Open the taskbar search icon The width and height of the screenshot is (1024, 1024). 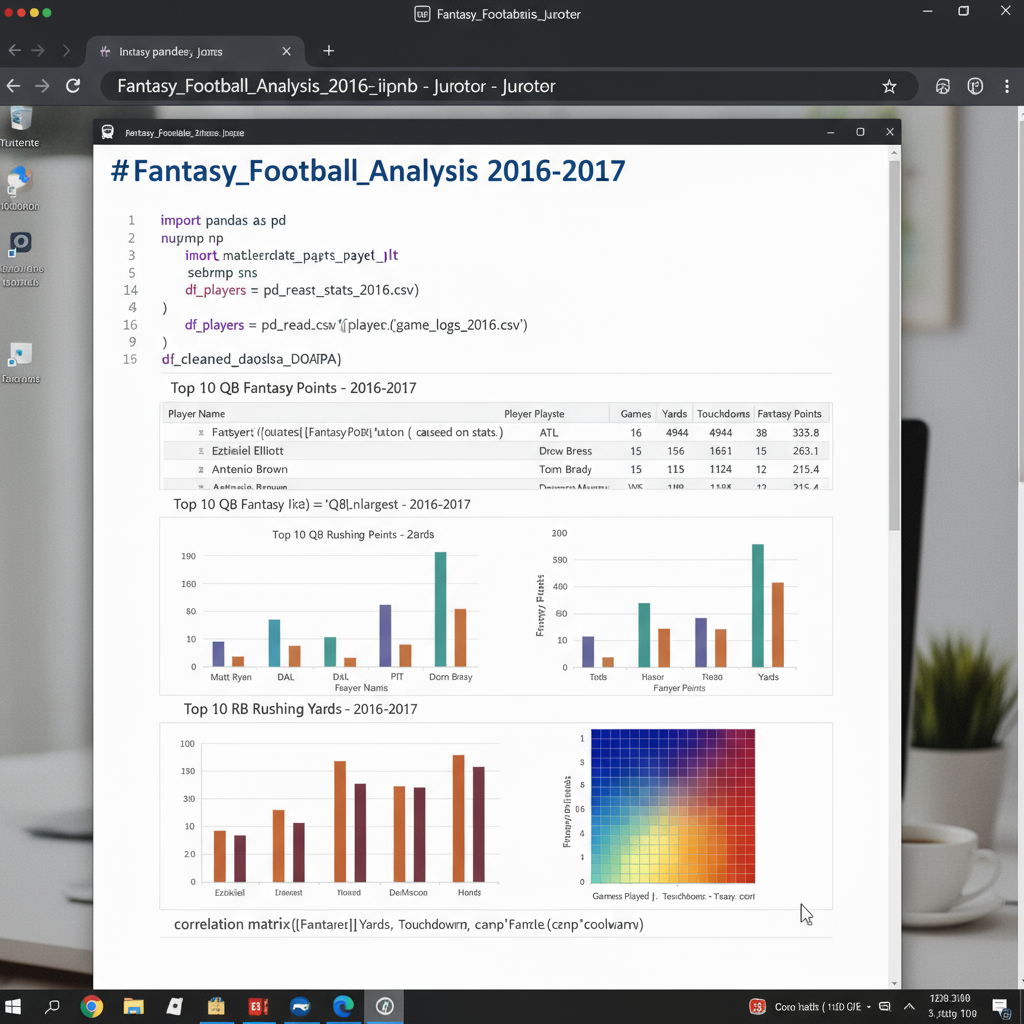pos(52,1006)
